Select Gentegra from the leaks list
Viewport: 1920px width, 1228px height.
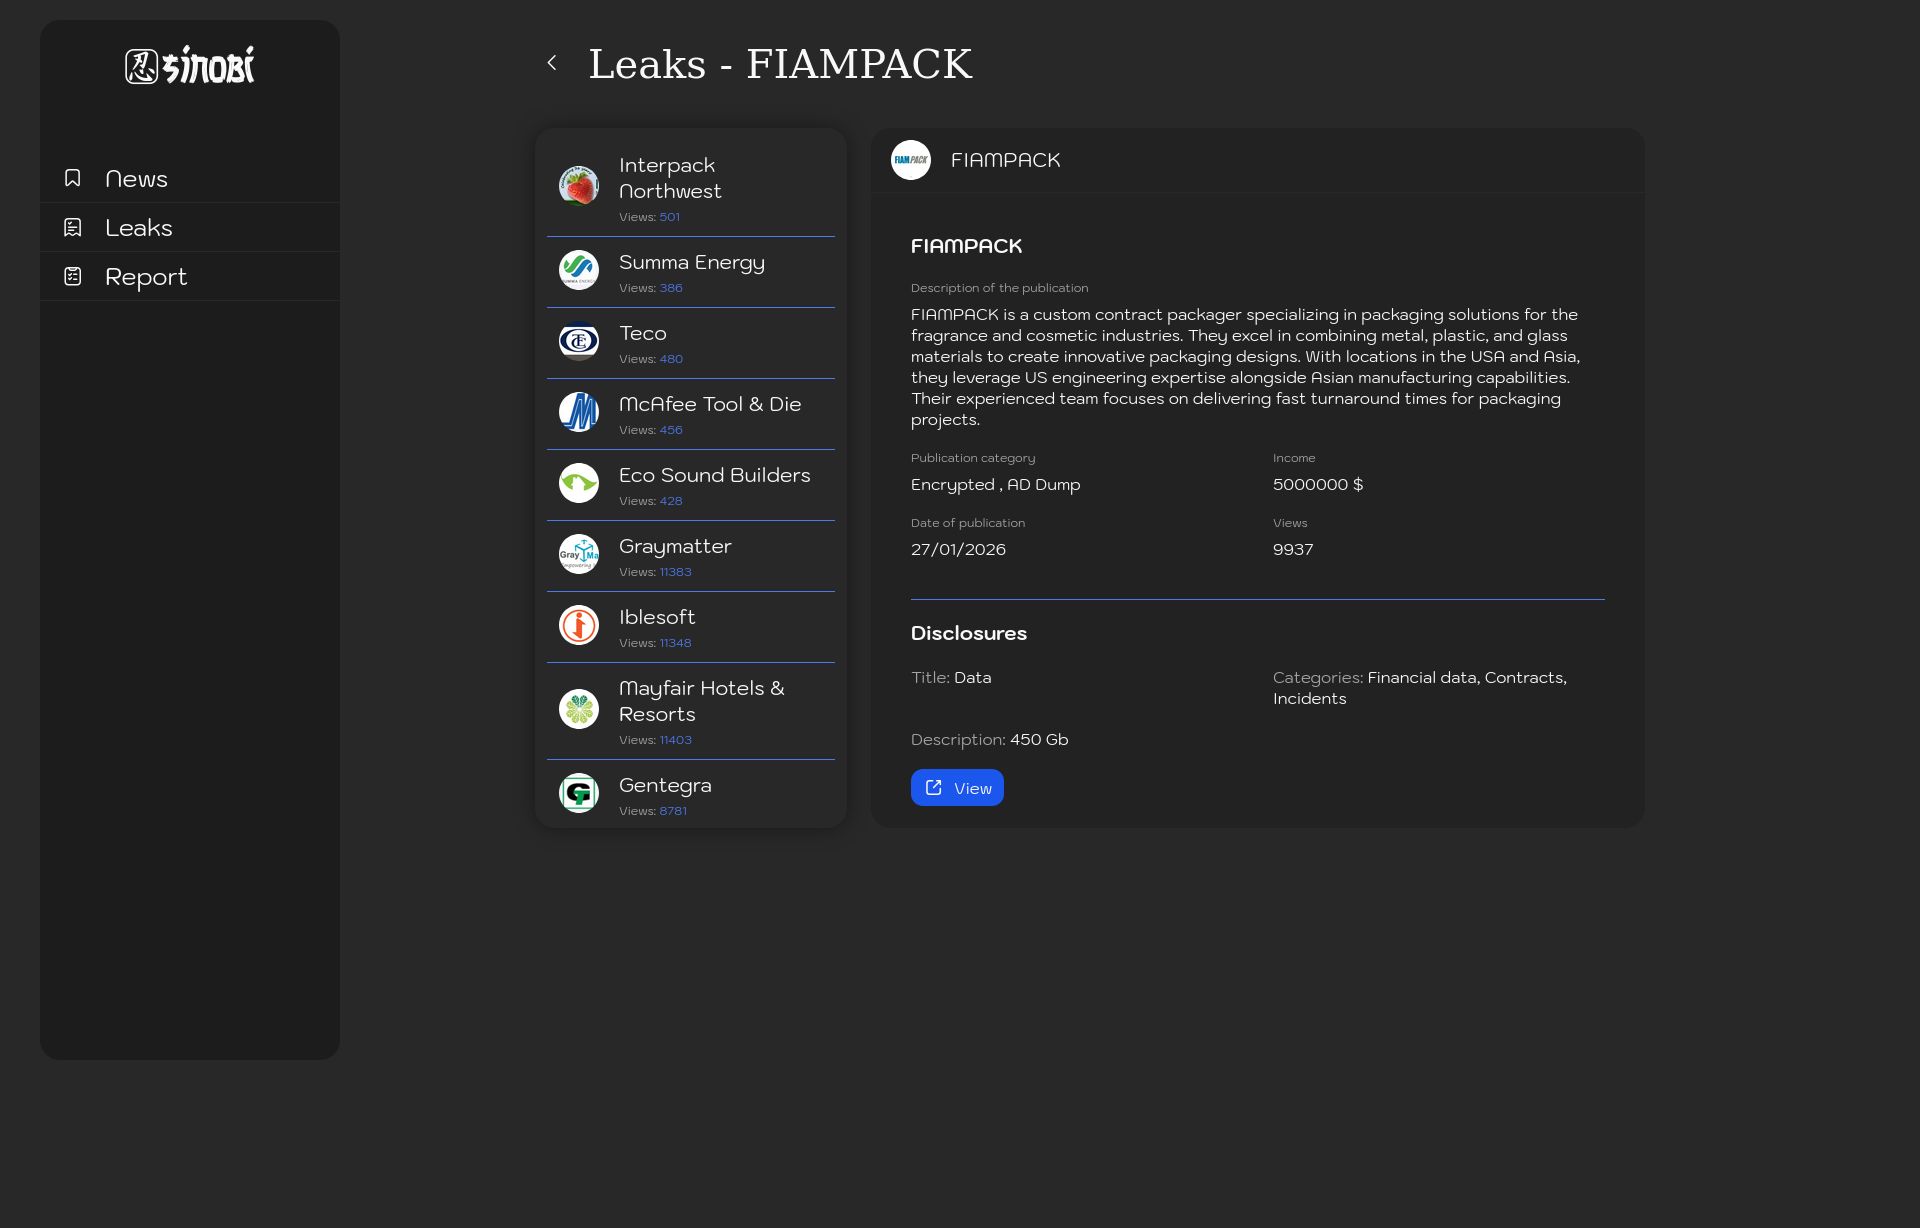(665, 786)
